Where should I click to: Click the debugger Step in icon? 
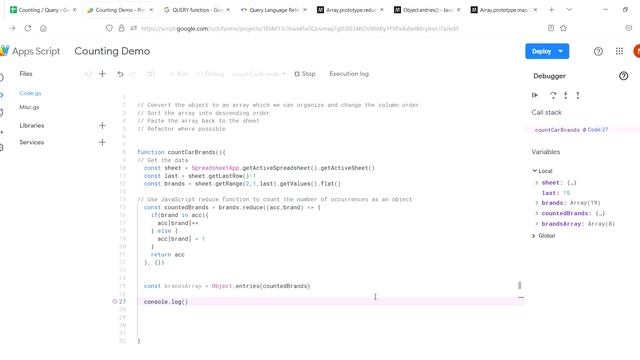pyautogui.click(x=566, y=95)
